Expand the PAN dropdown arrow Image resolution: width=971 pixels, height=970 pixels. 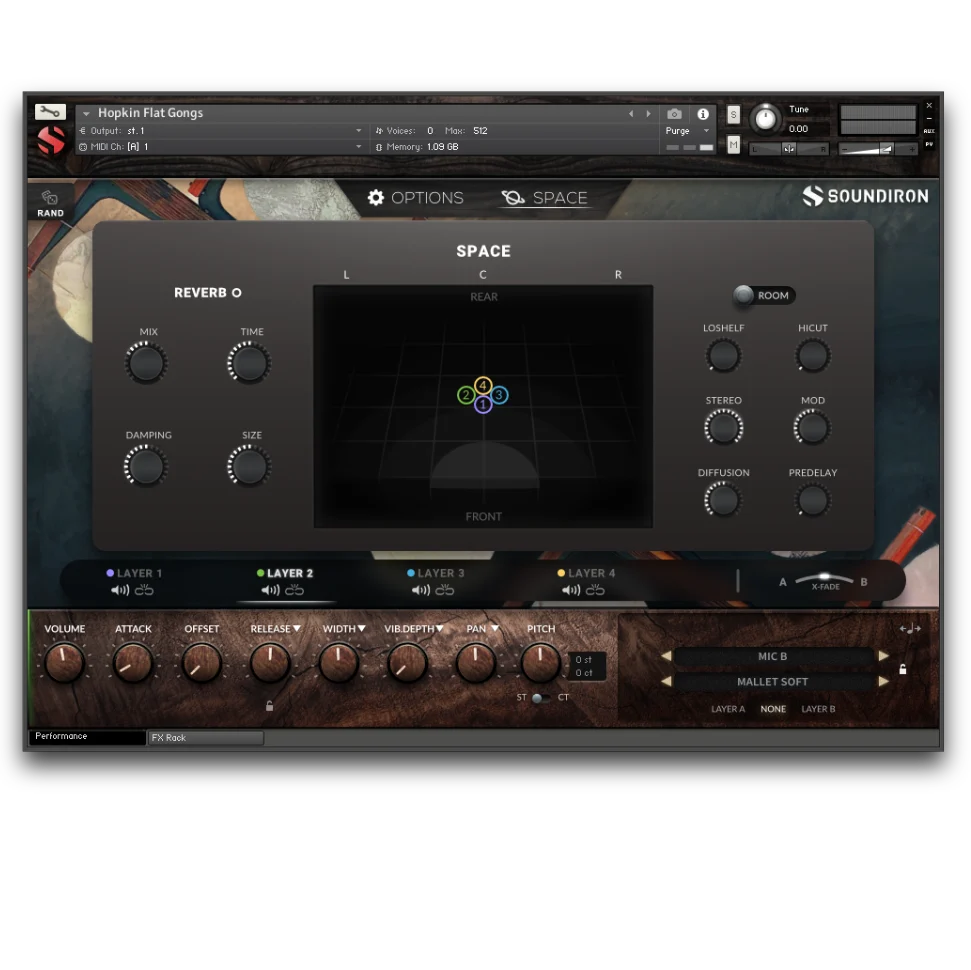(x=495, y=629)
